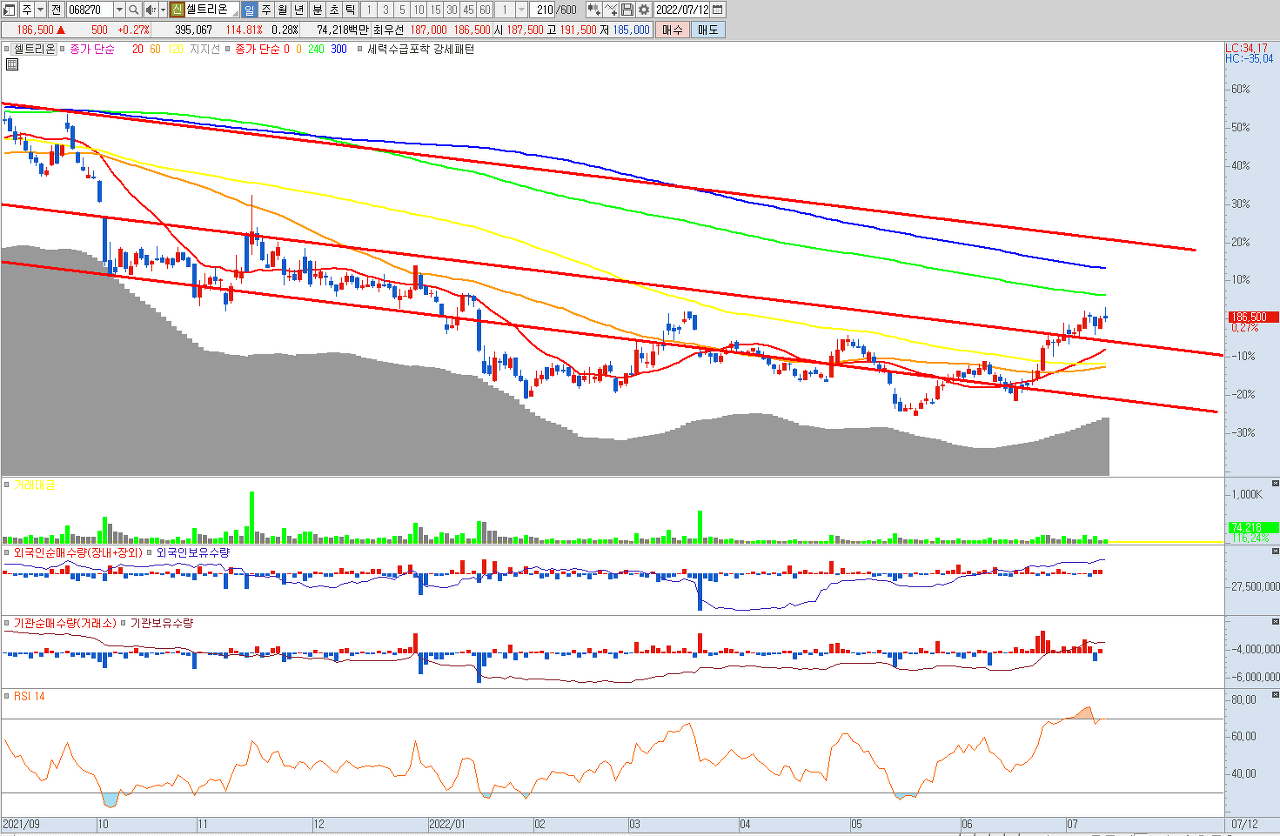Click the 매도 sell button
Viewport: 1280px width, 836px height.
(708, 30)
